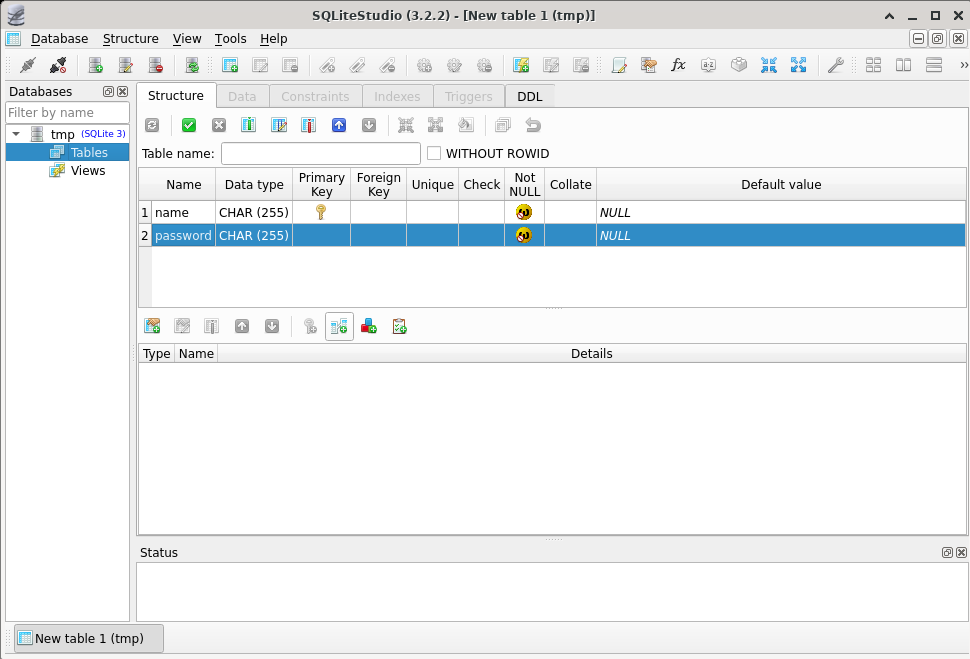Select the 'name' column row
The image size is (970, 659).
coord(552,212)
